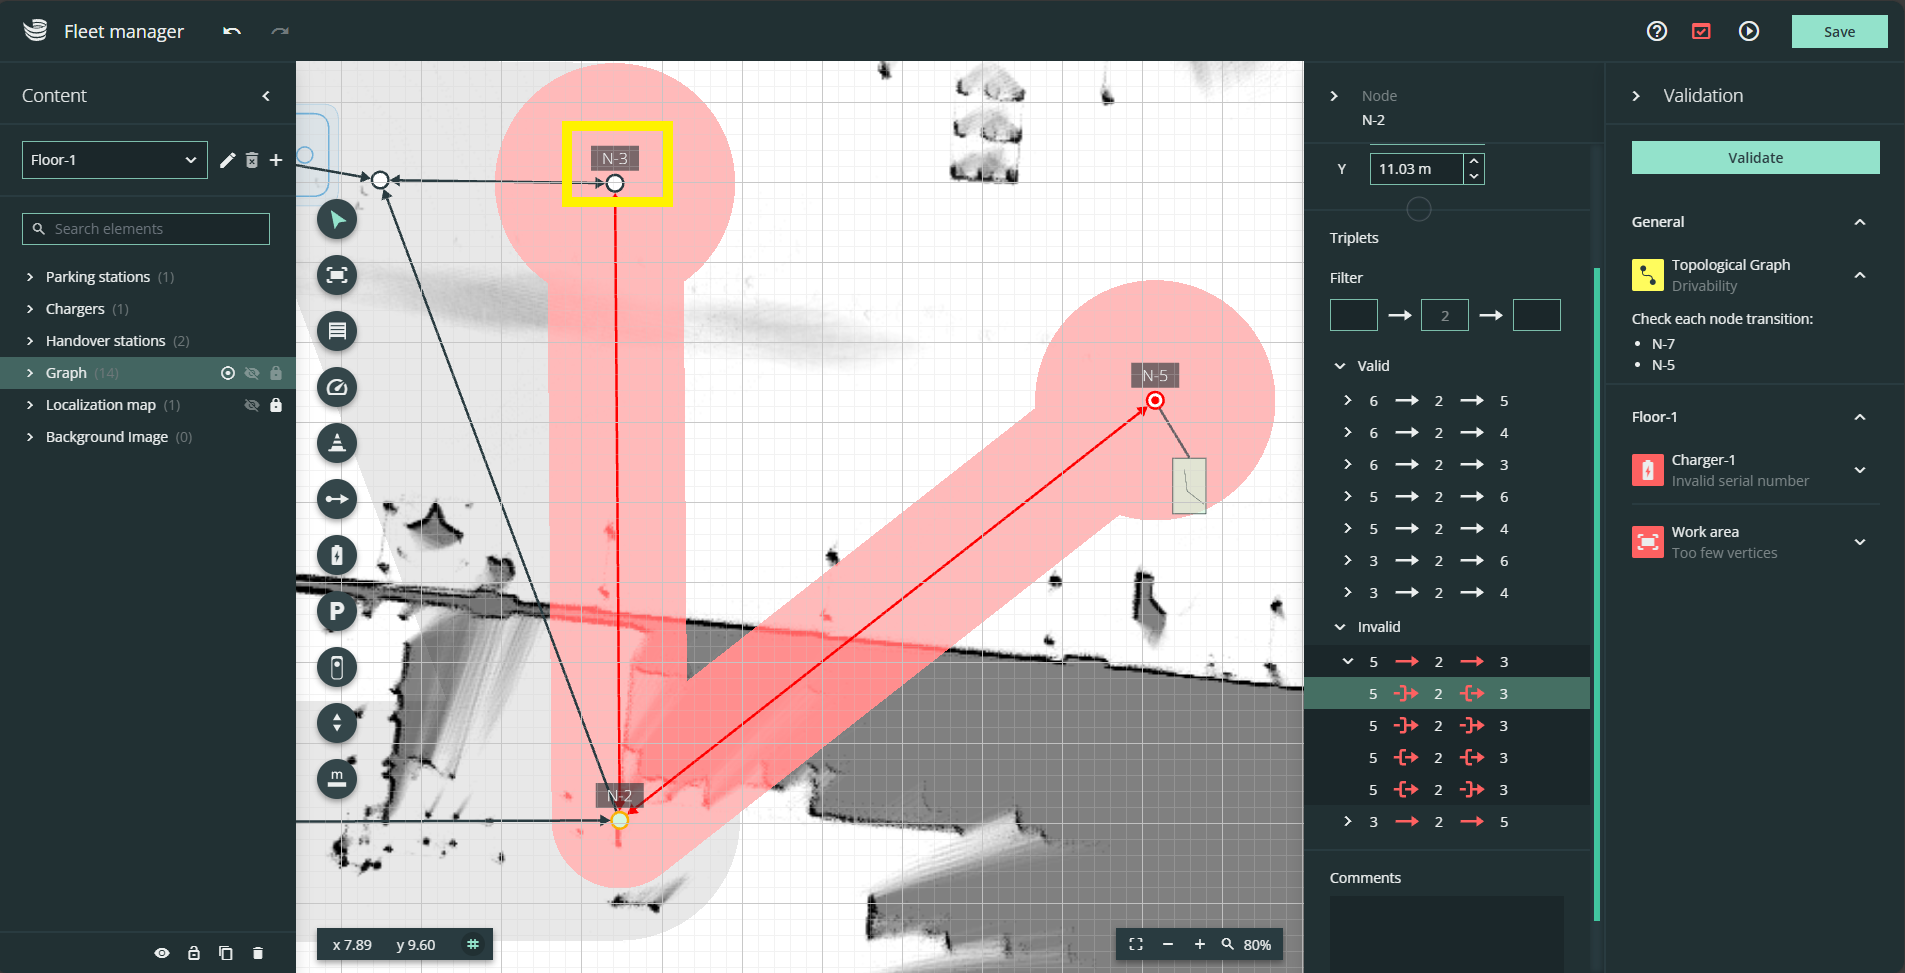Click the undo arrow icon
Image resolution: width=1905 pixels, height=973 pixels.
click(x=232, y=32)
